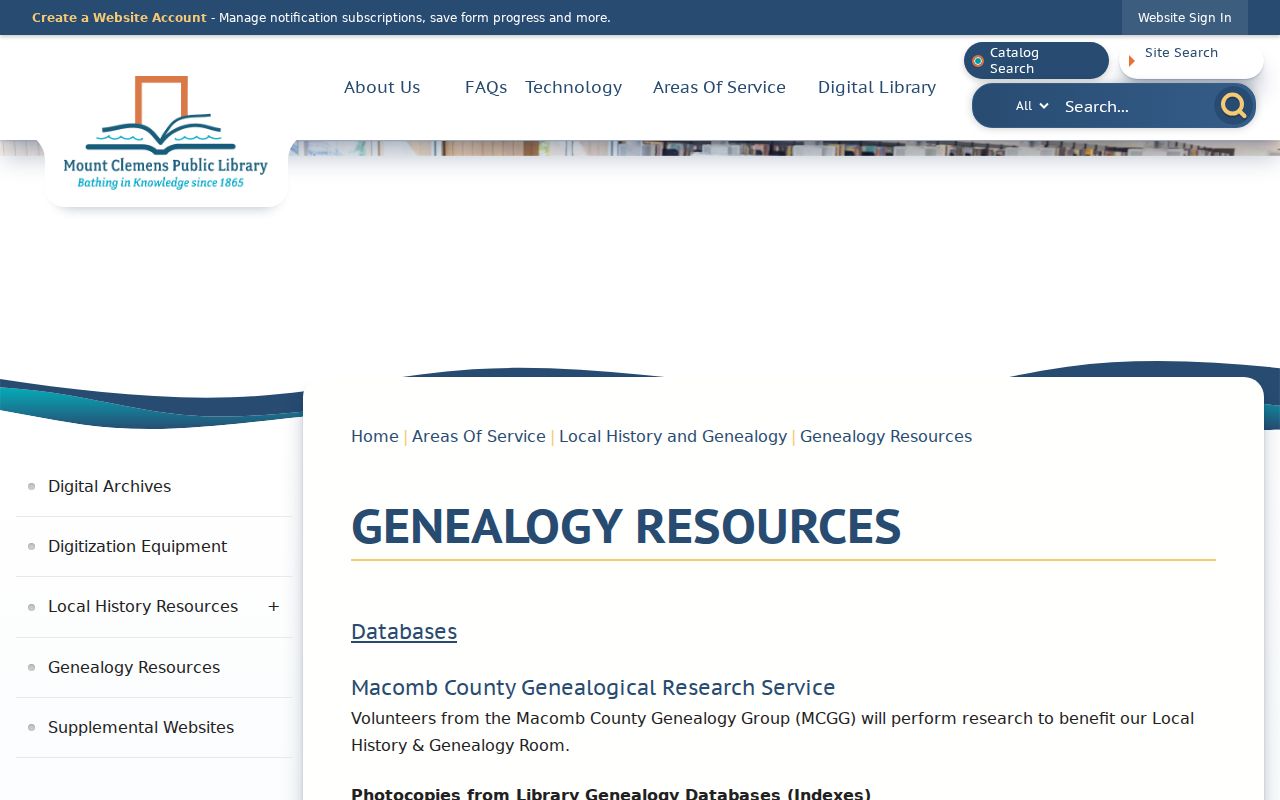Click the Website Sign In button
1280x800 pixels.
click(x=1184, y=18)
